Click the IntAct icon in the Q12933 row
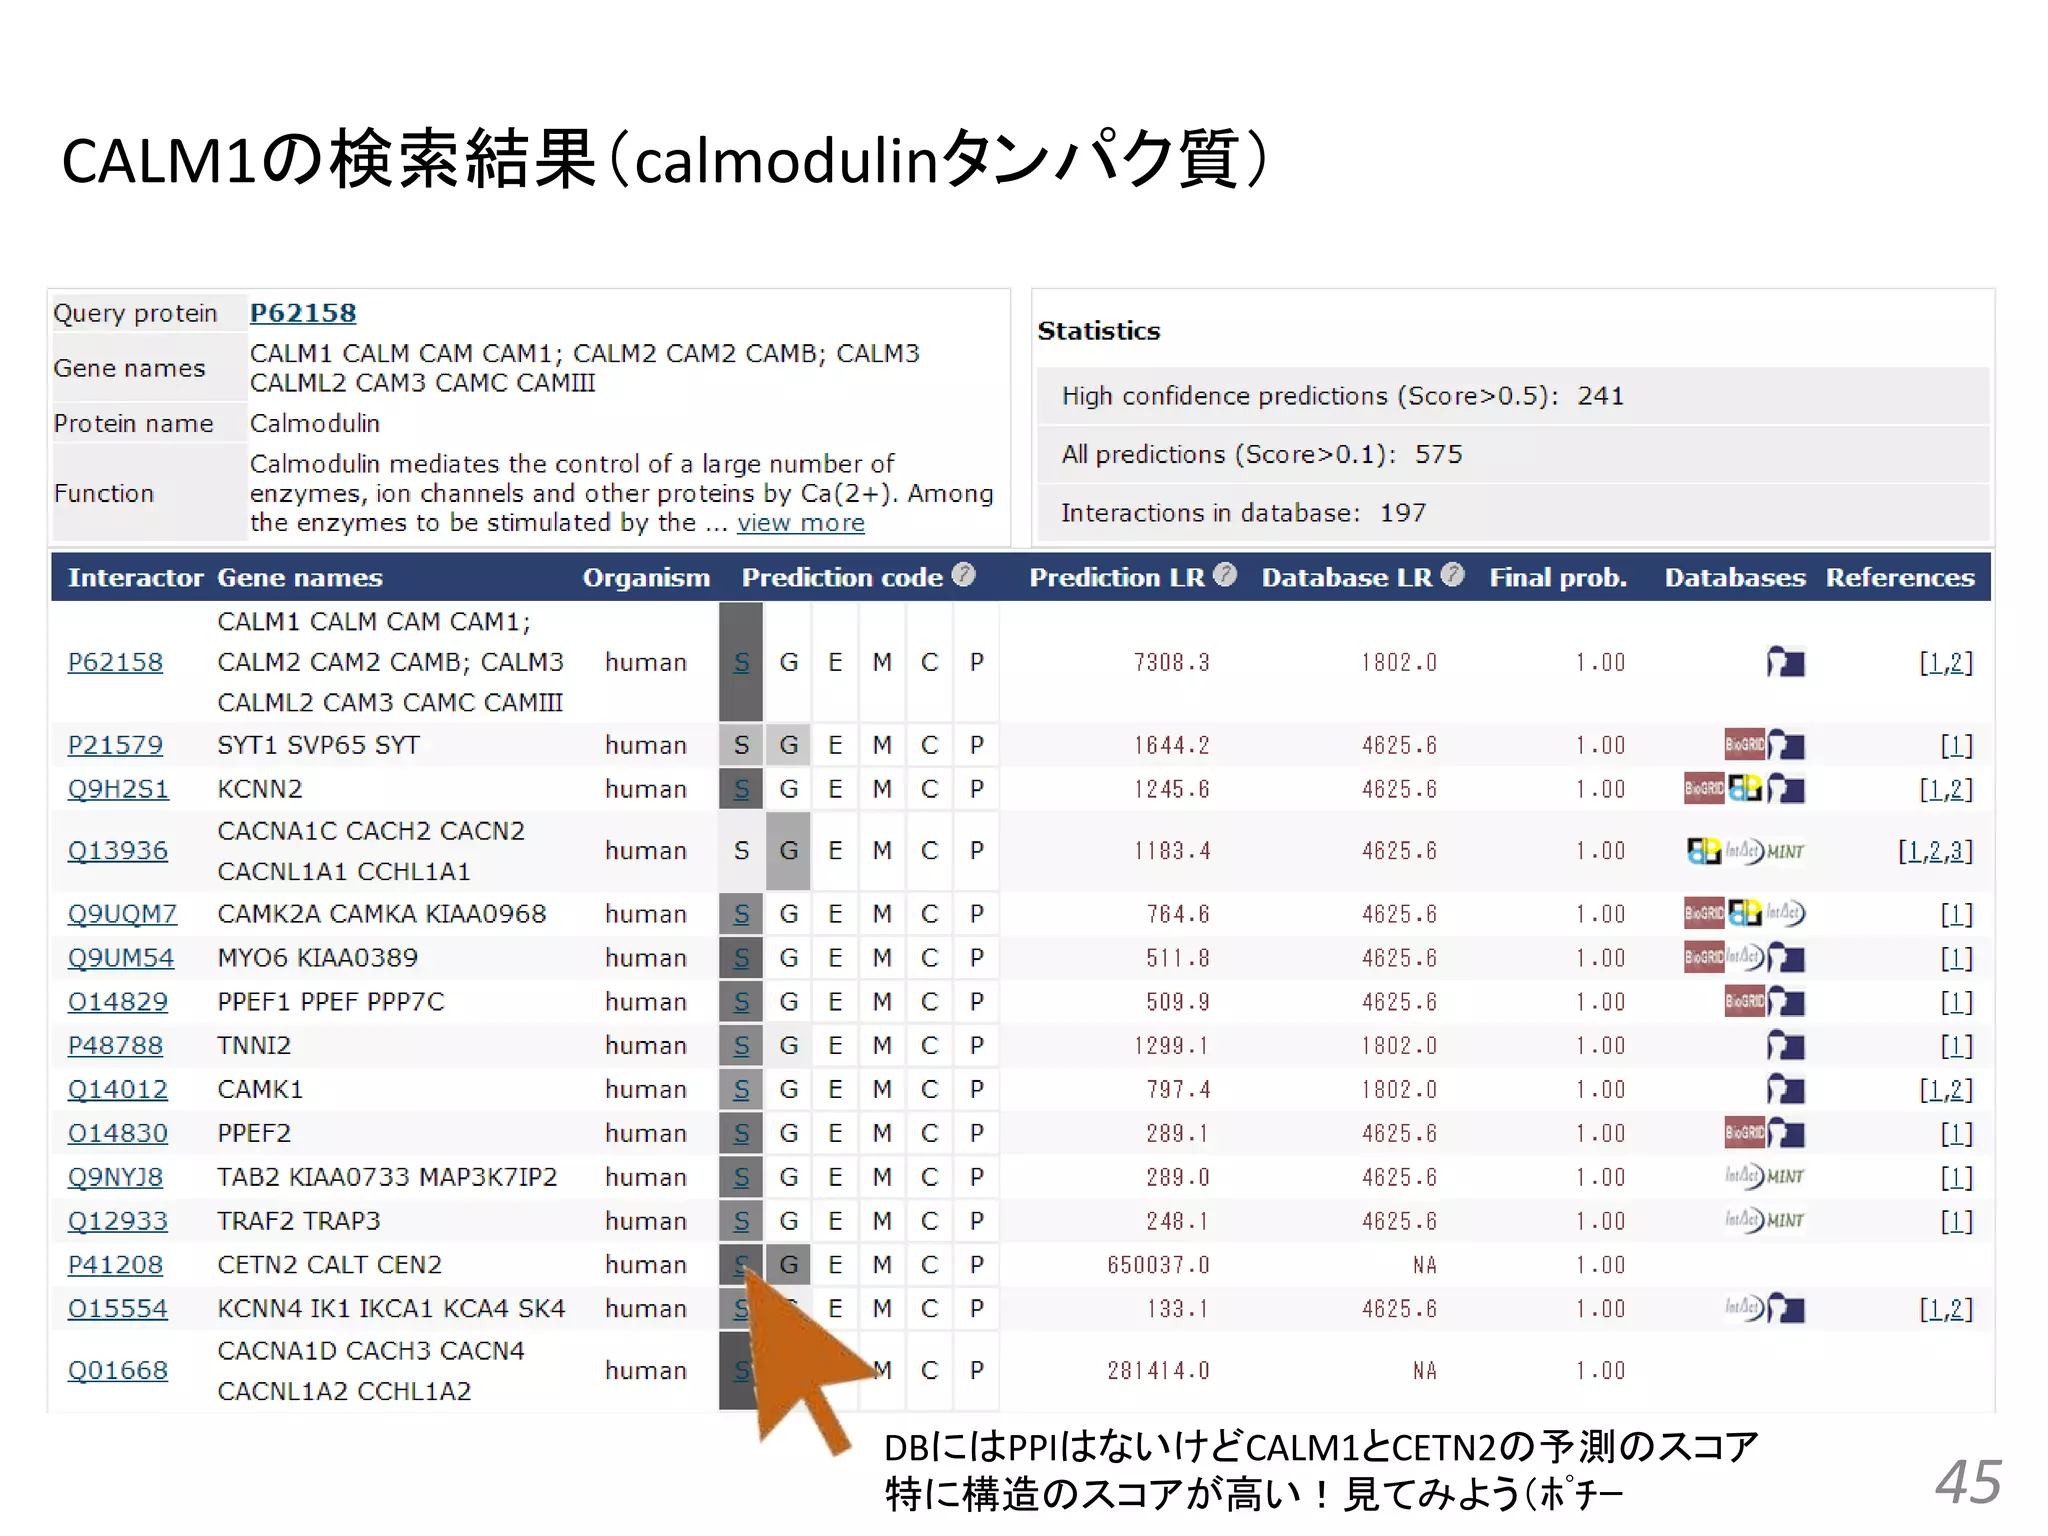This screenshot has width=2048, height=1536. click(1744, 1220)
